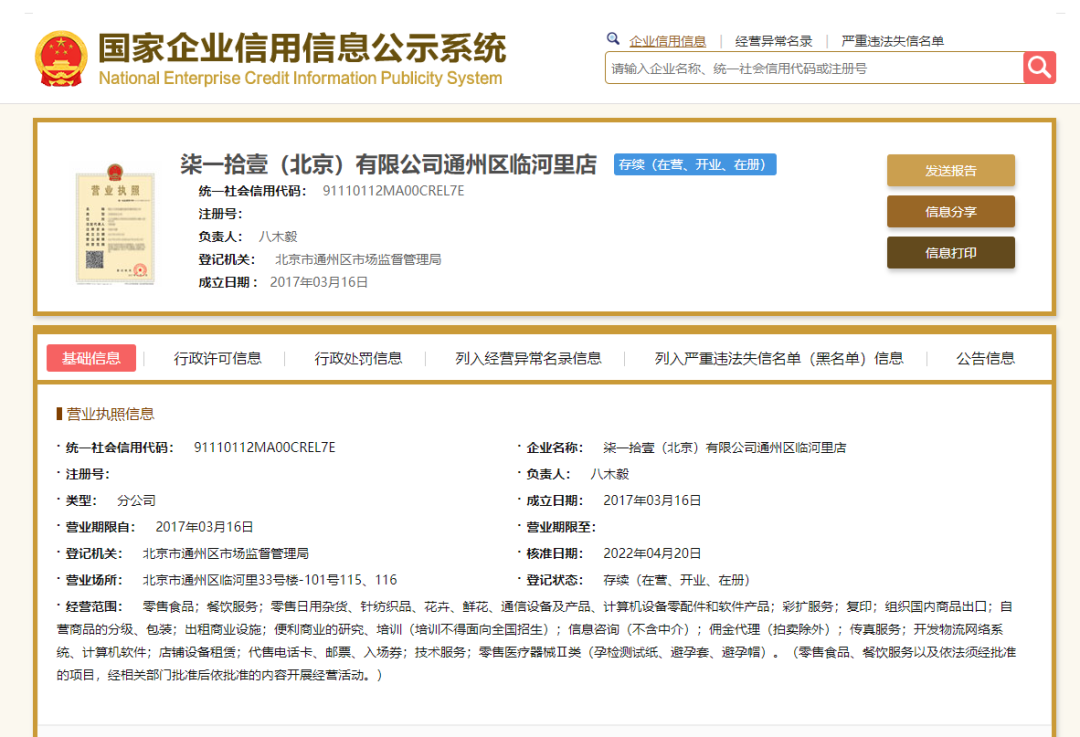Focus the enterprise name search input field
1080x737 pixels.
[x=814, y=68]
